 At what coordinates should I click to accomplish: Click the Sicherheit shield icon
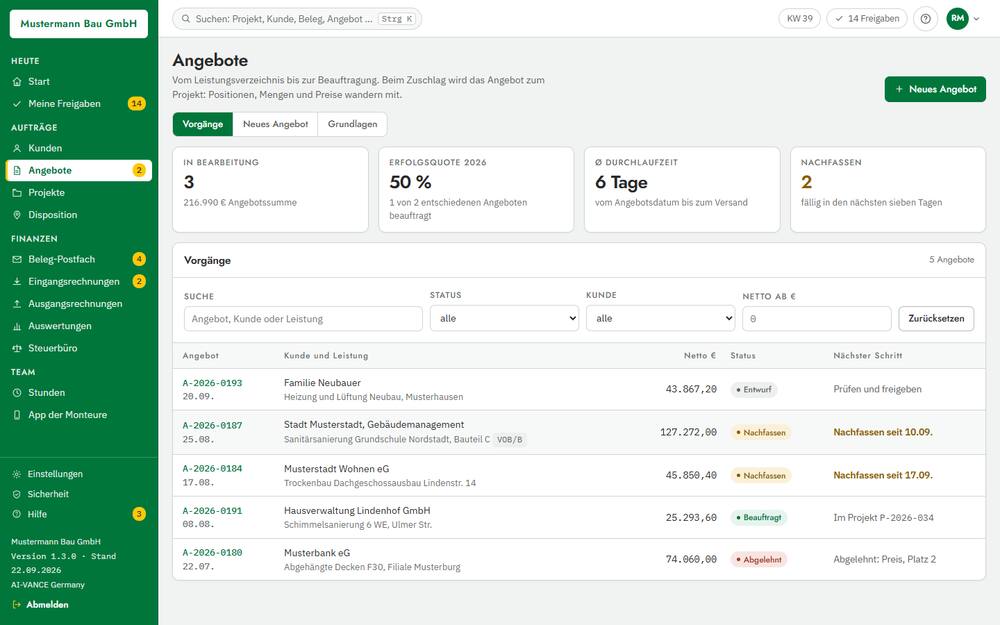tap(17, 494)
